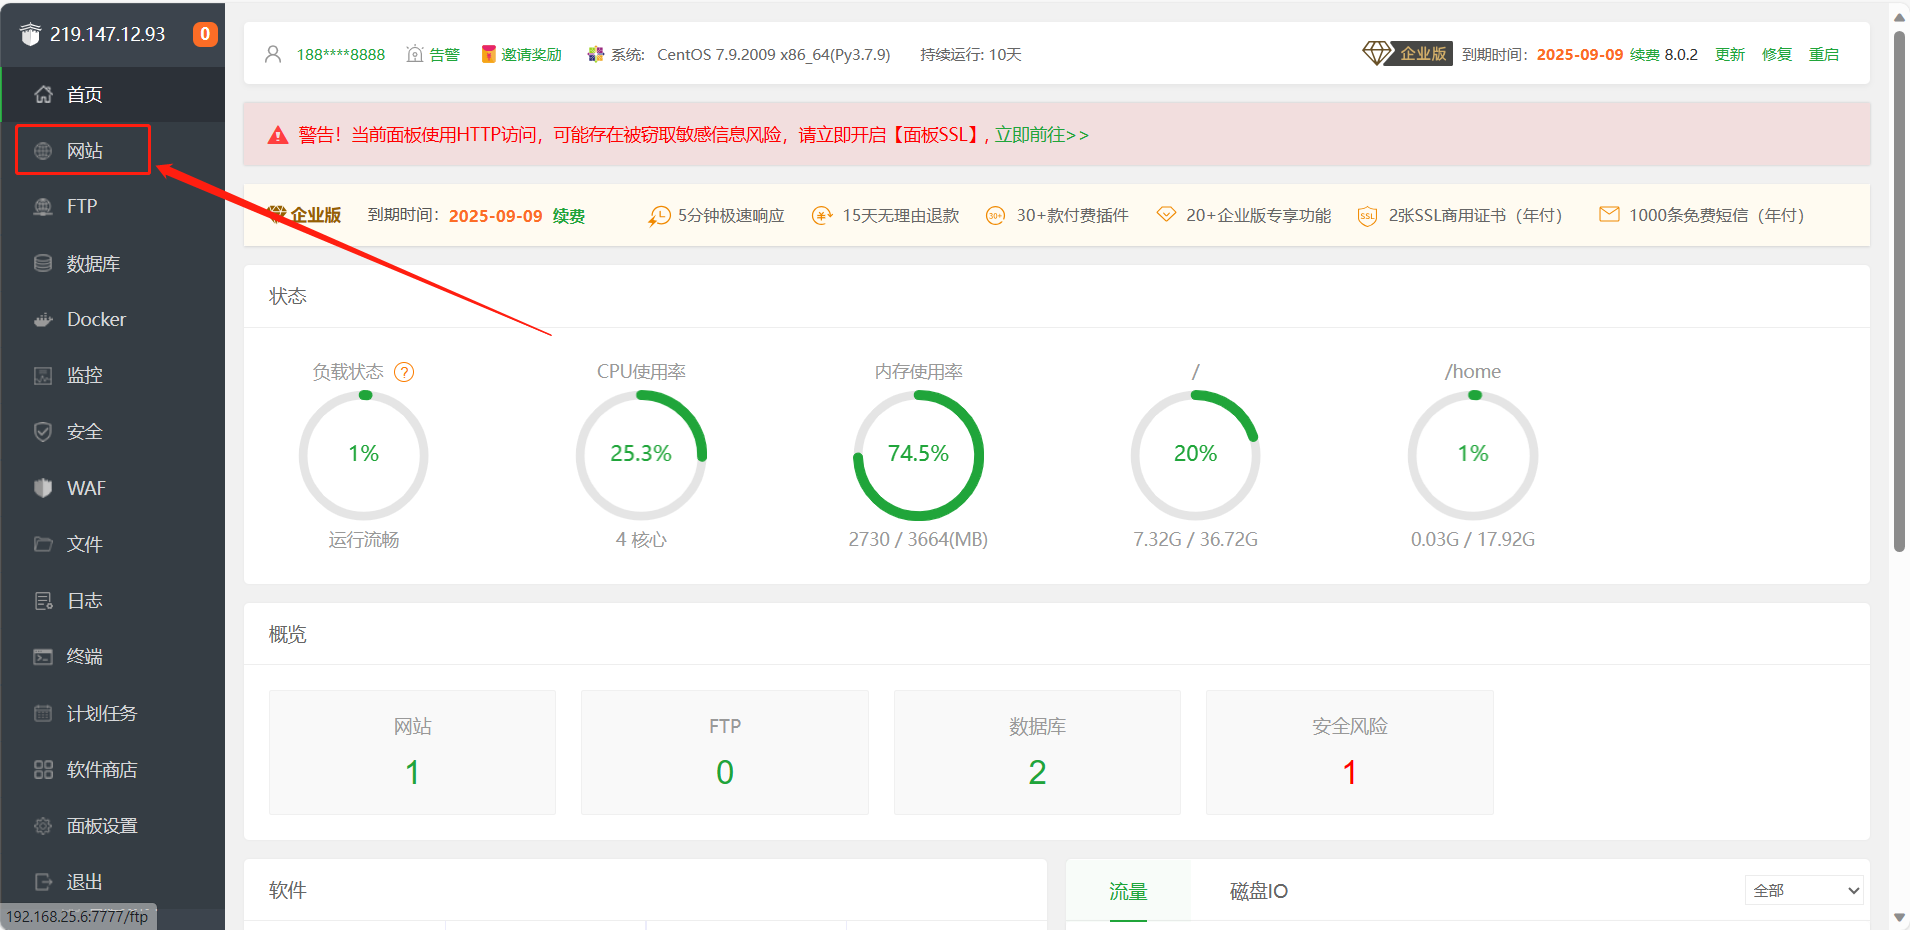Click the 面板设置 gear icon
Screen dimensions: 1910x930
(x=43, y=826)
